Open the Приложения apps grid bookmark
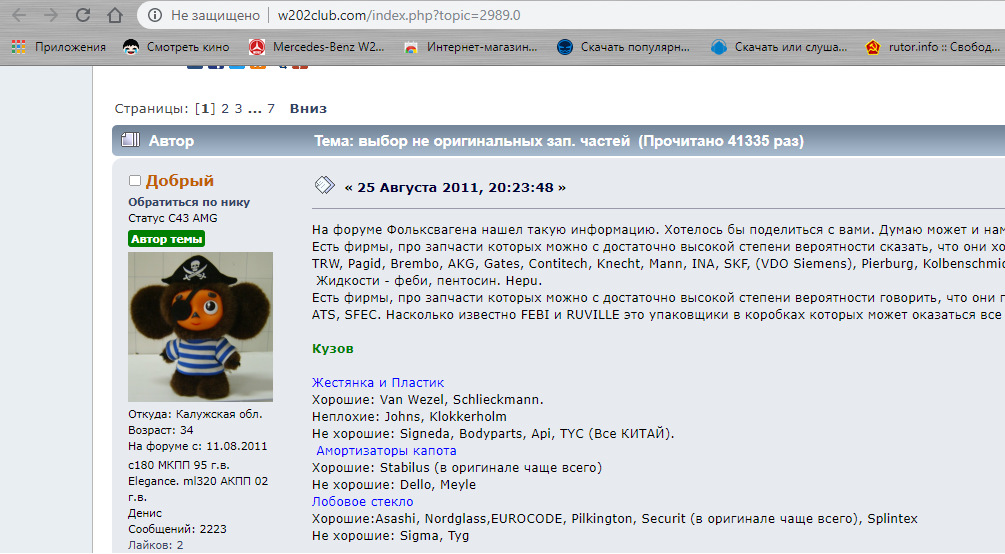 coord(58,47)
